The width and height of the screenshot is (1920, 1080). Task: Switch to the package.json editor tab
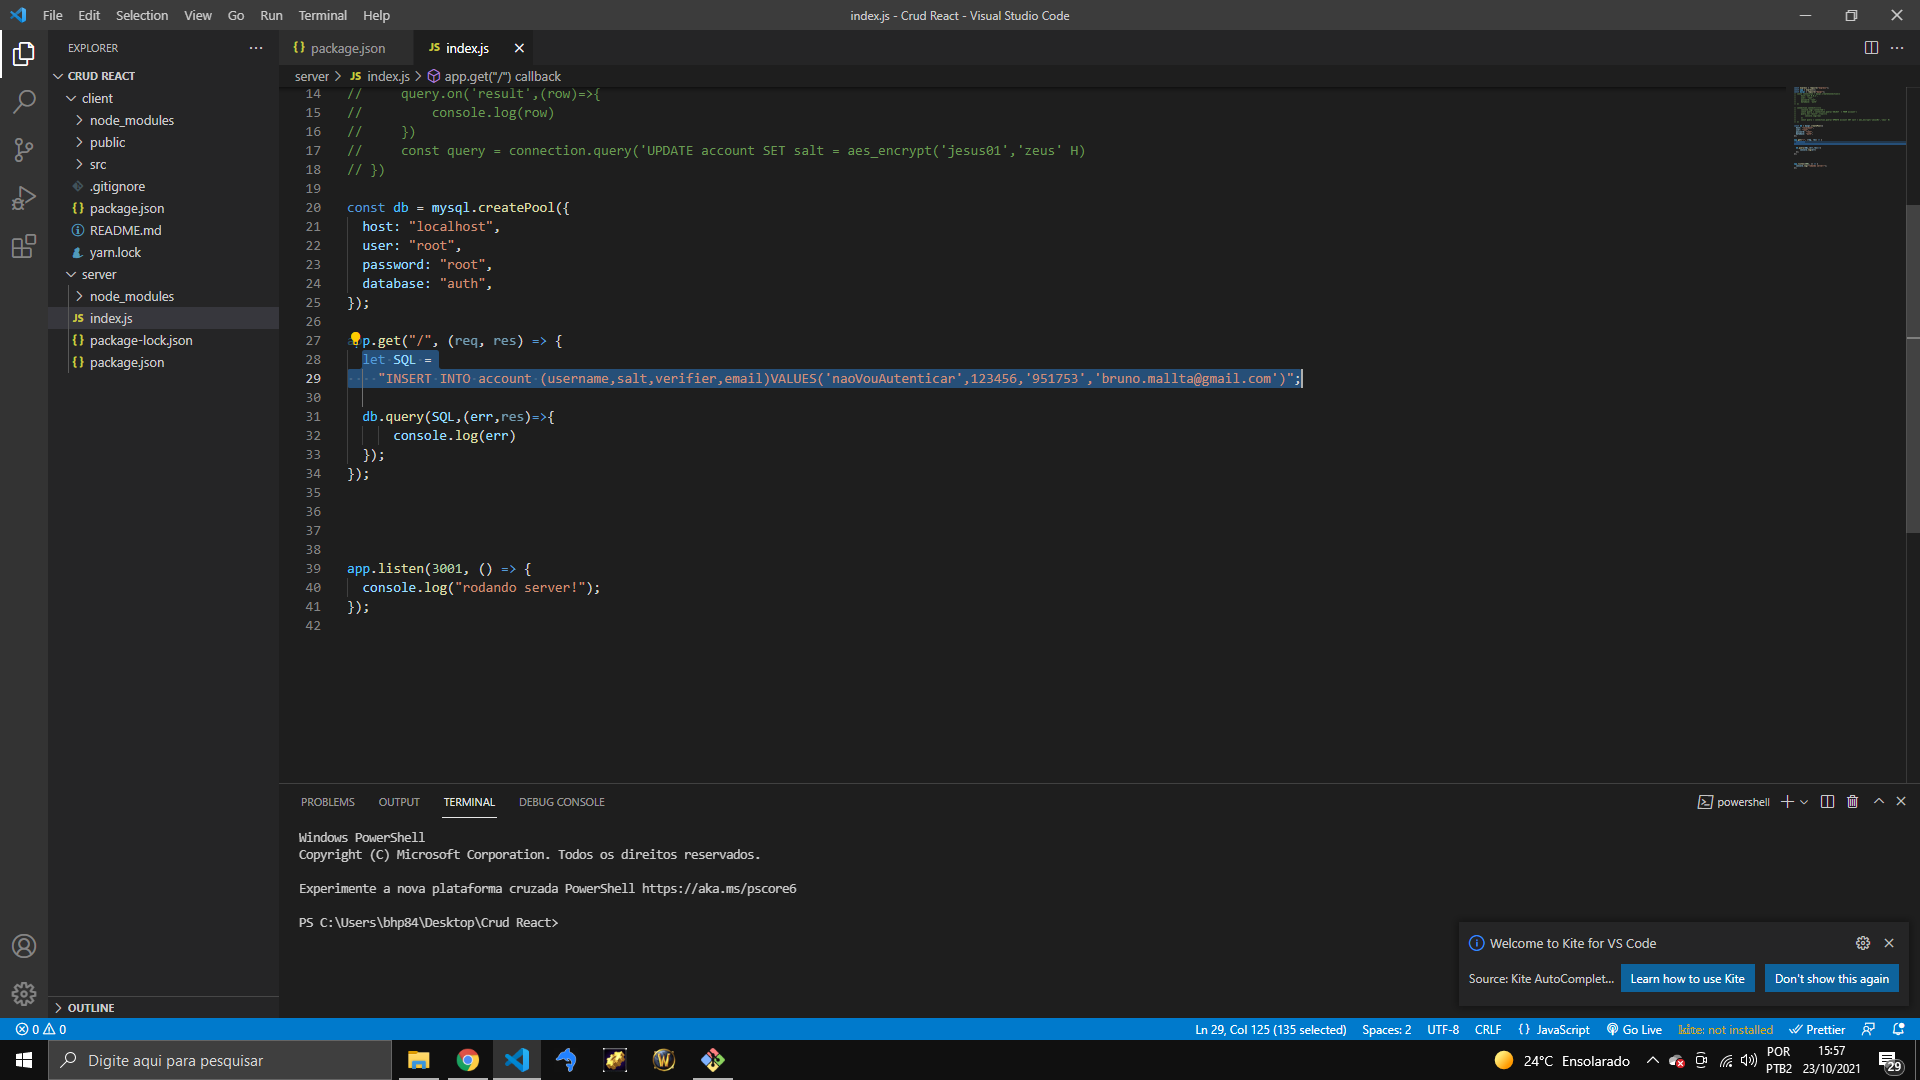pyautogui.click(x=346, y=48)
